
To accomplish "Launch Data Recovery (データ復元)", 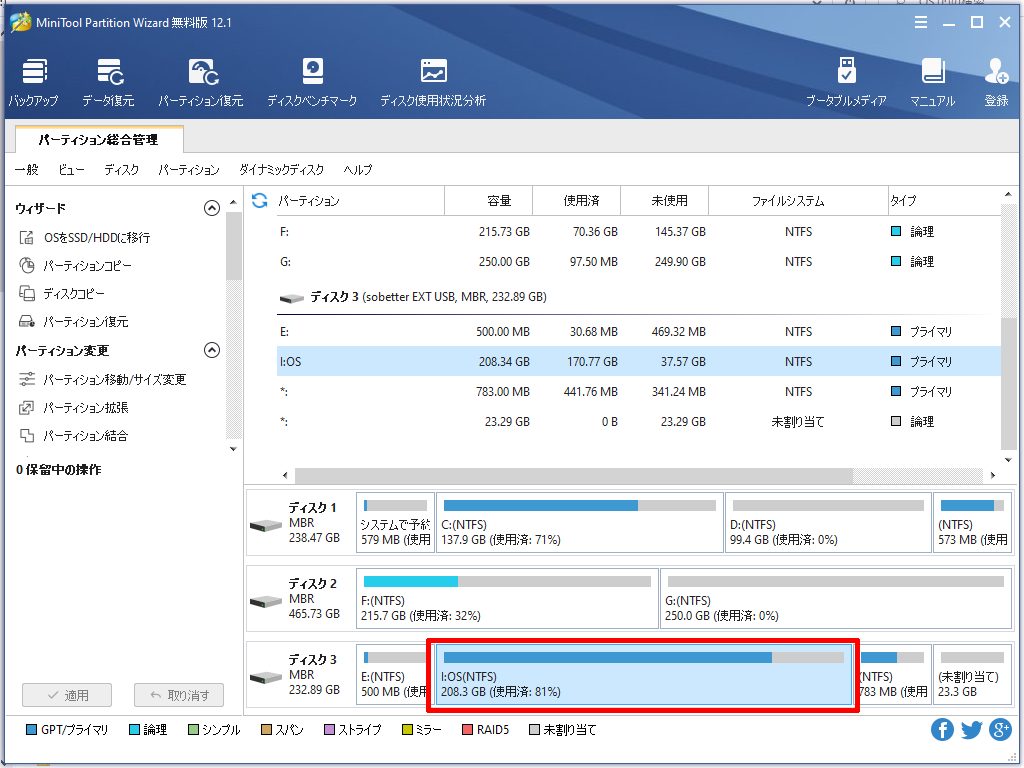I will coord(108,82).
